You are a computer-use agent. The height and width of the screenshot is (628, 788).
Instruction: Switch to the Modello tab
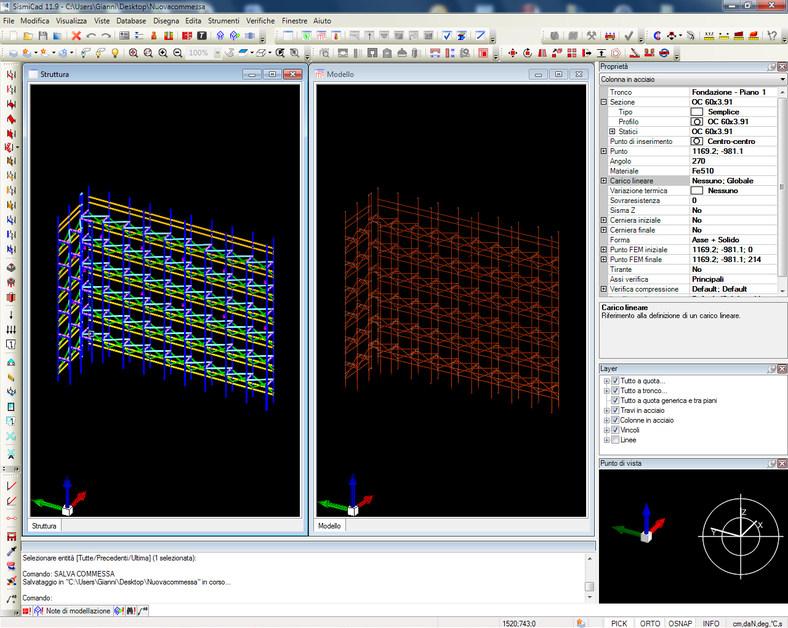pos(329,526)
